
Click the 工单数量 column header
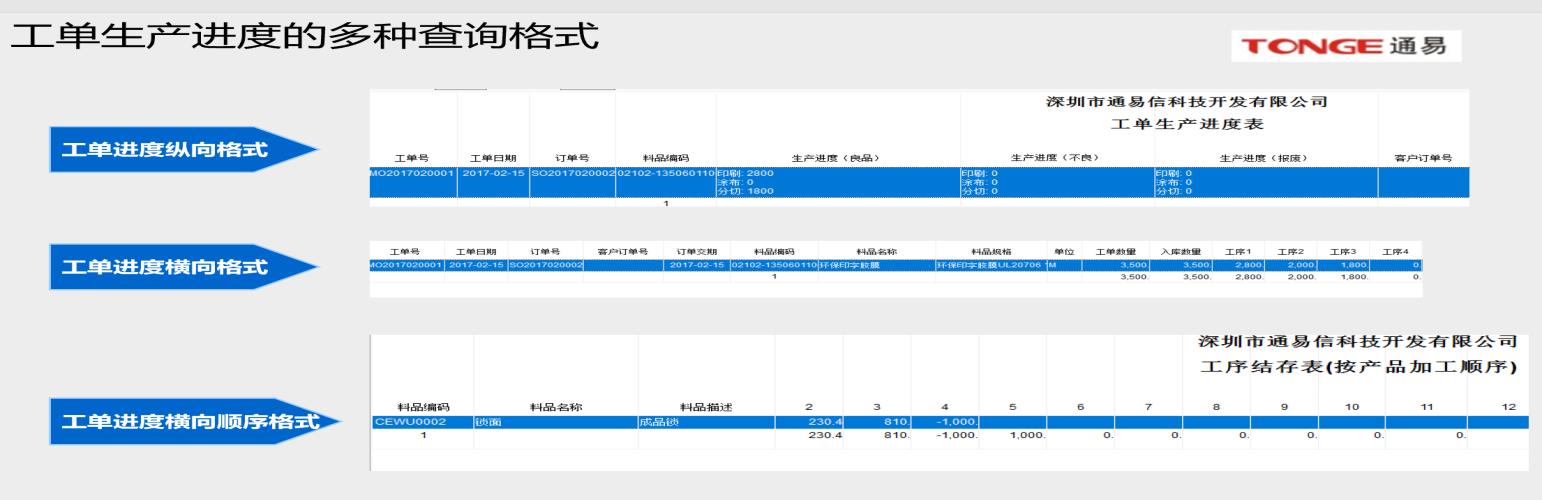pyautogui.click(x=1115, y=251)
